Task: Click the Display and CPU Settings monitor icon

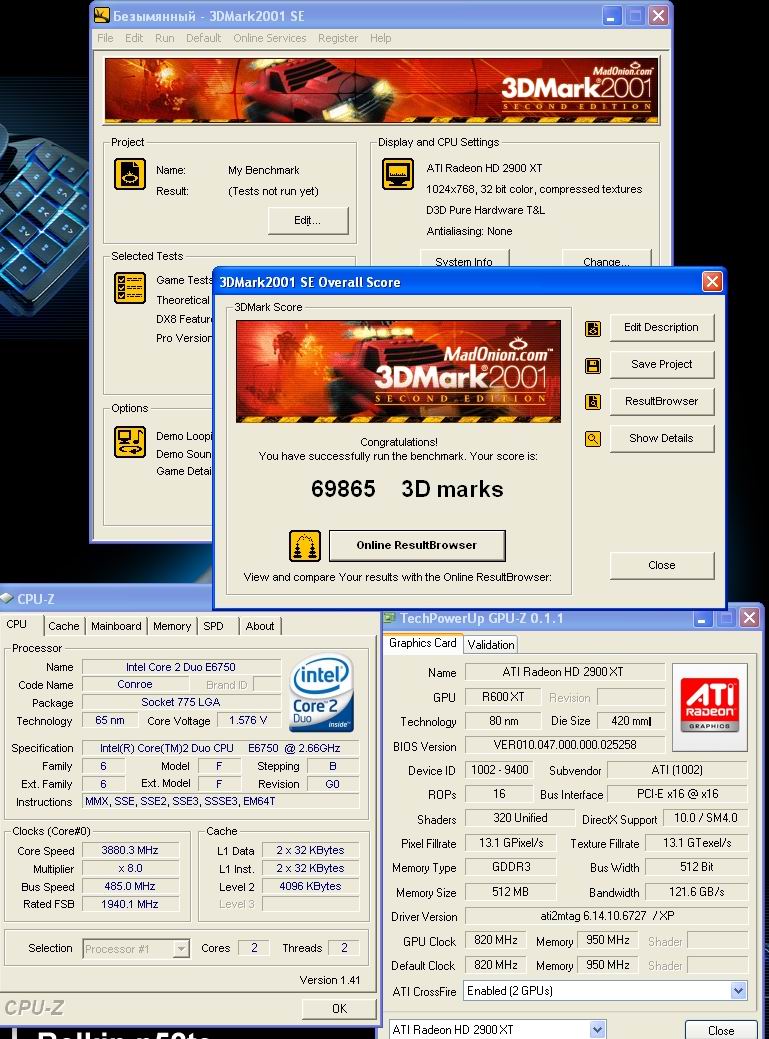Action: click(398, 174)
